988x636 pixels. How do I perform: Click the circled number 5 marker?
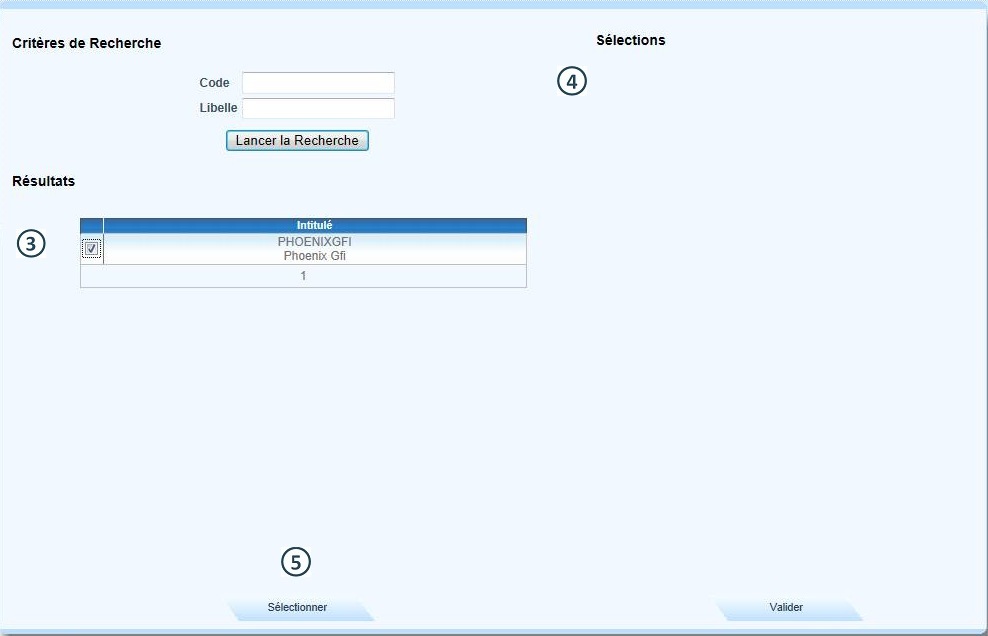(x=296, y=563)
